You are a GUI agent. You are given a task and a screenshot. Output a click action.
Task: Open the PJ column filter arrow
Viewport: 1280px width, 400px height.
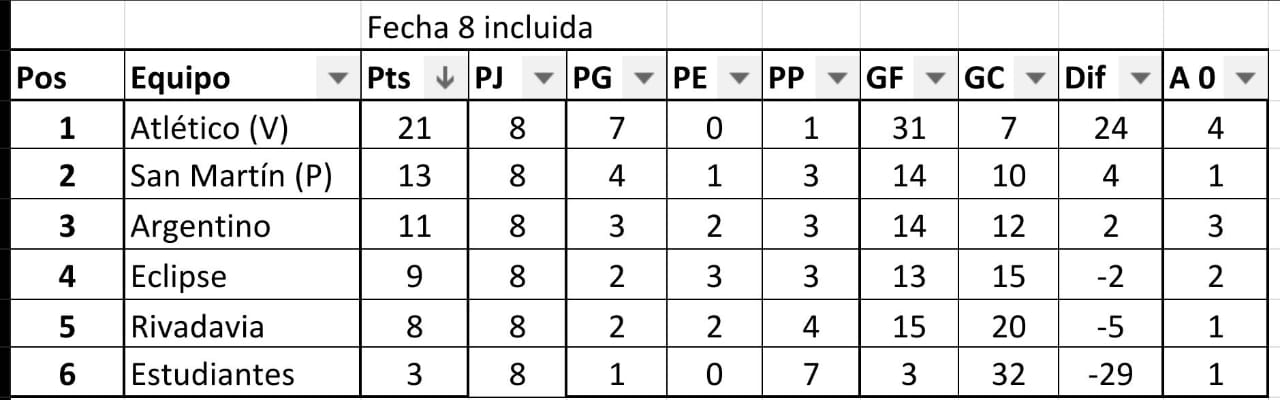(544, 79)
